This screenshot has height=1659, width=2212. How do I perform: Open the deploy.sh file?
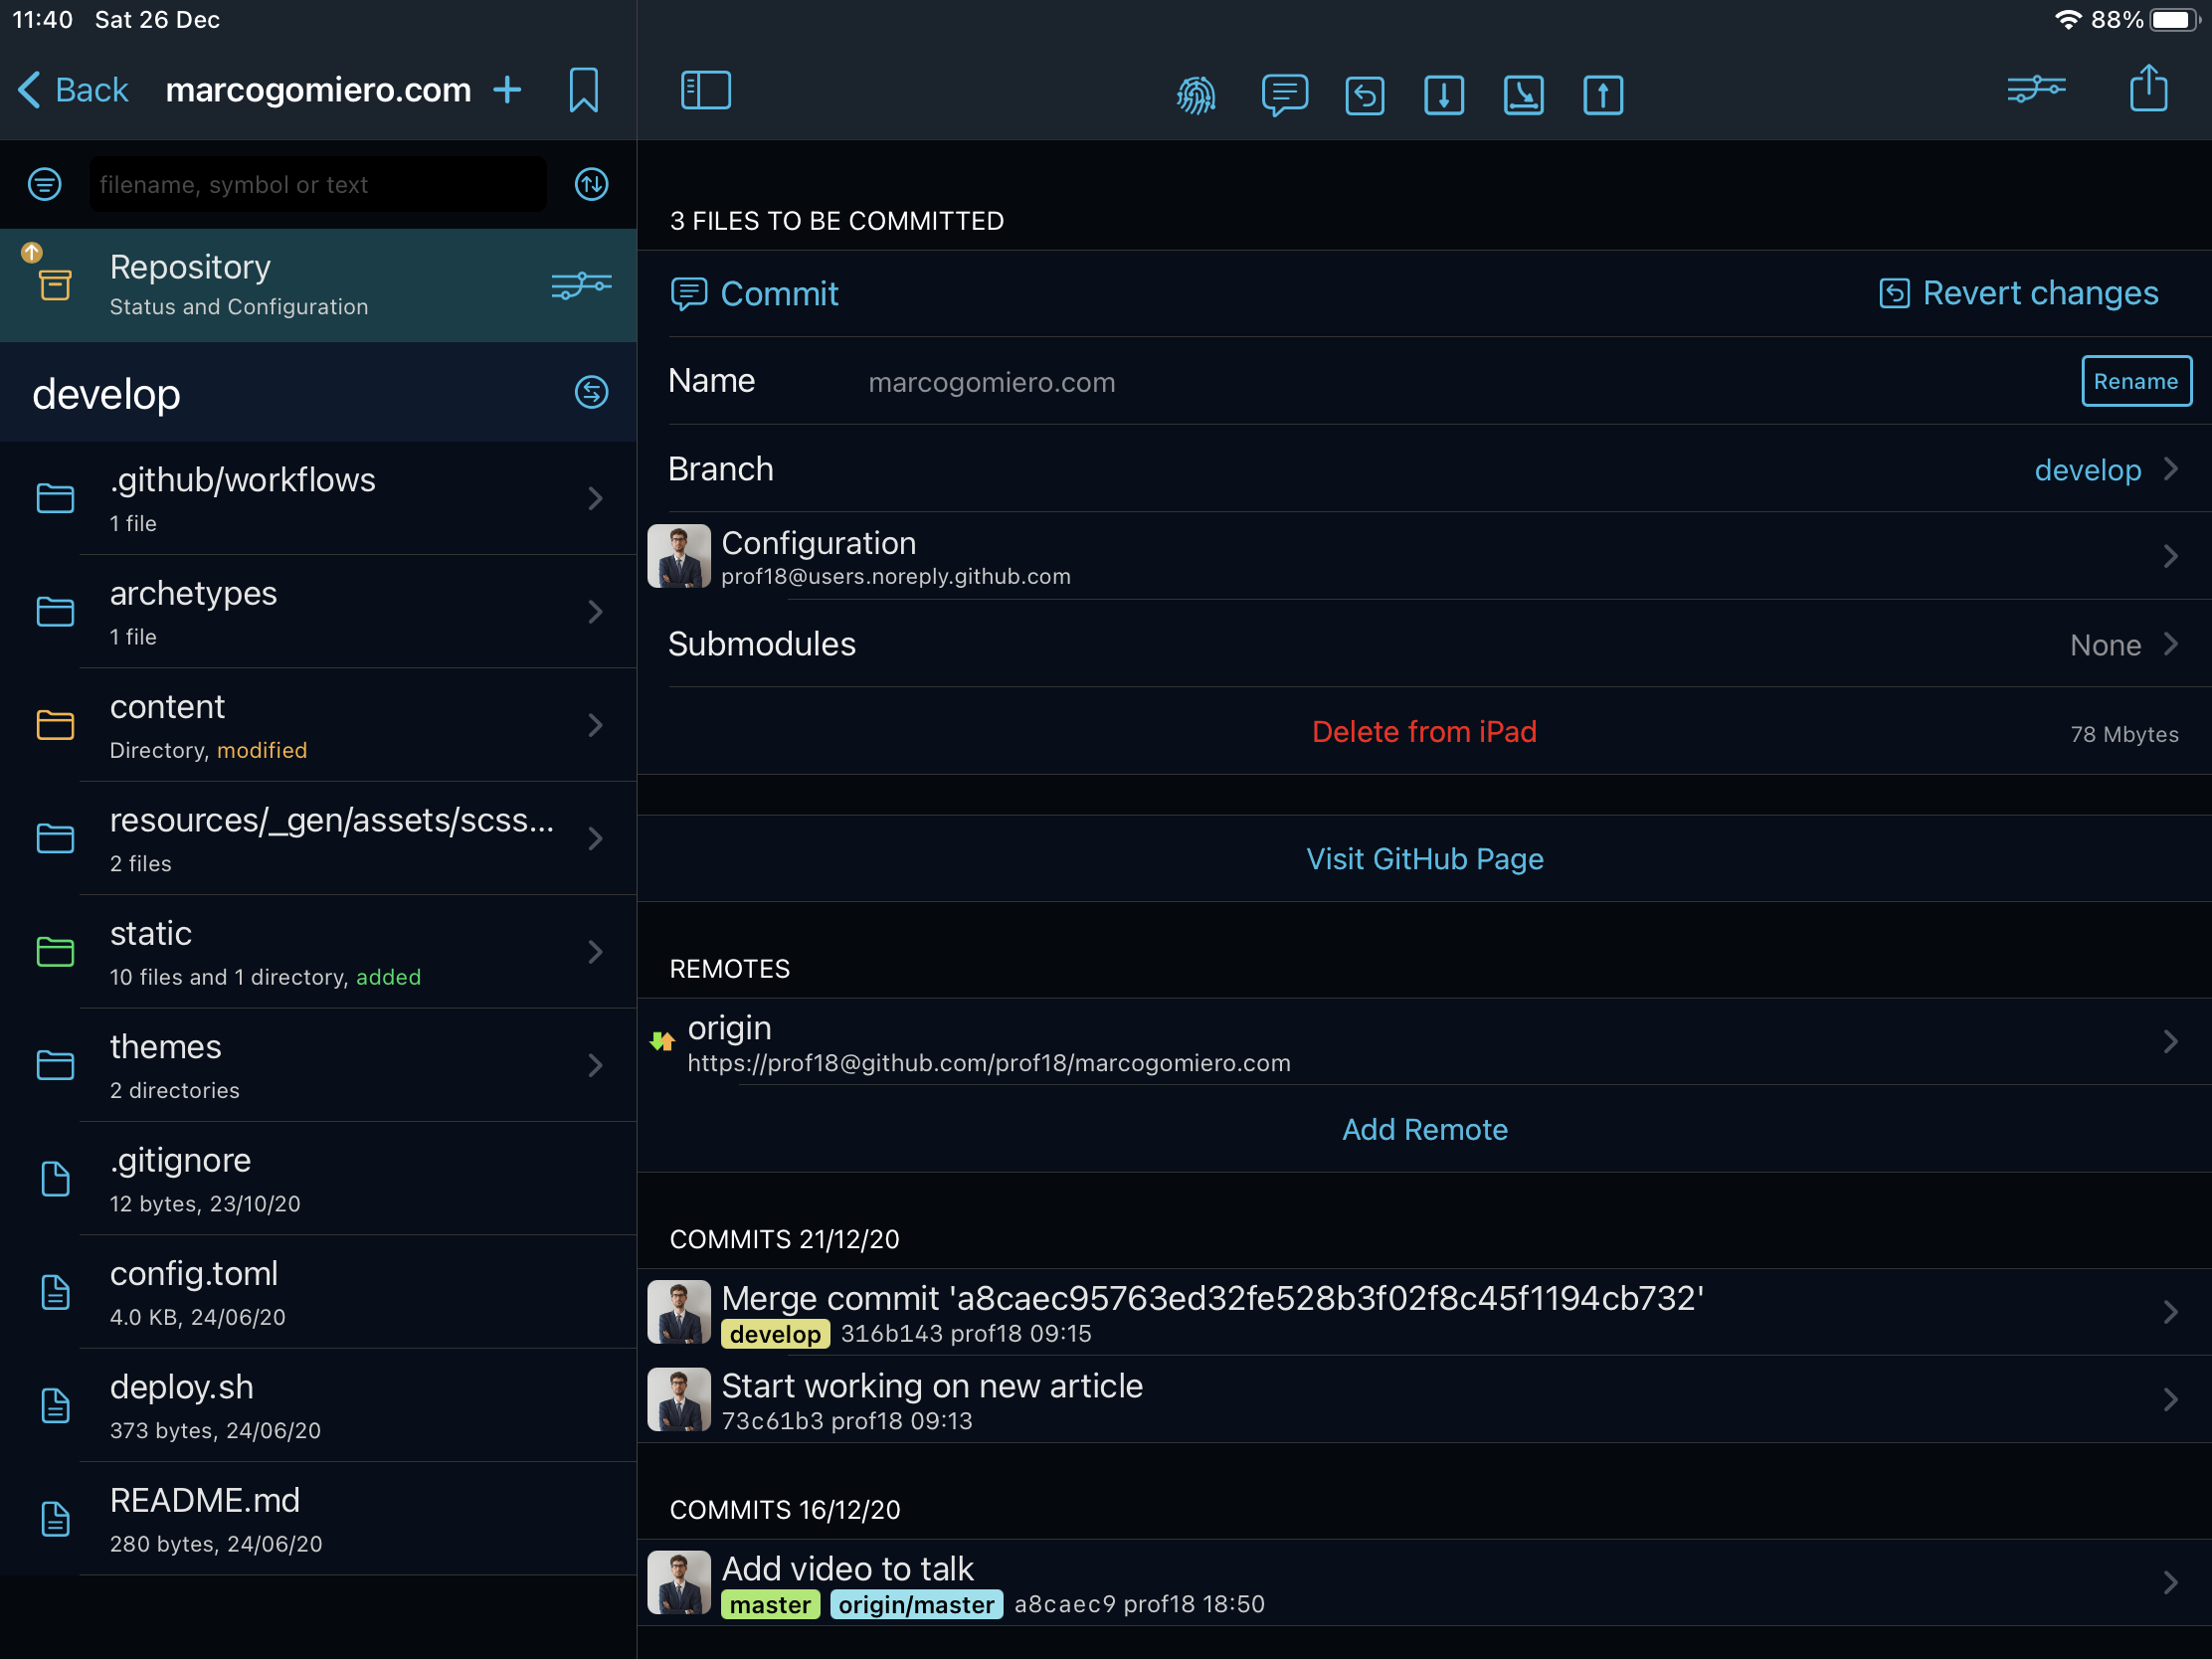click(318, 1405)
